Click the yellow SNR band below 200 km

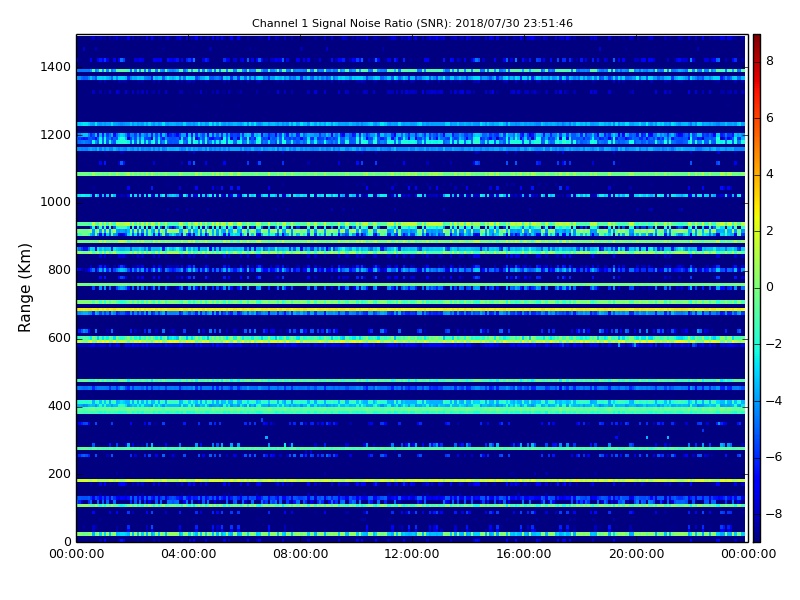(411, 481)
